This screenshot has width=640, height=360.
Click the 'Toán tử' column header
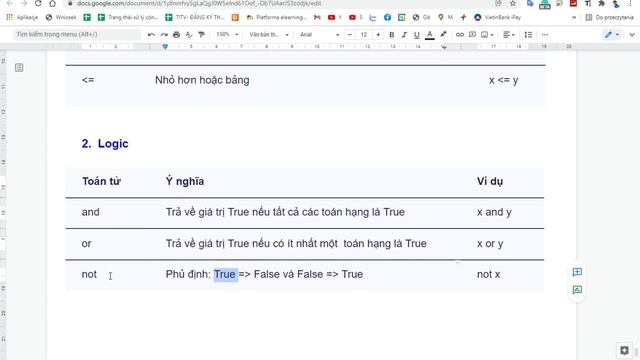point(101,181)
